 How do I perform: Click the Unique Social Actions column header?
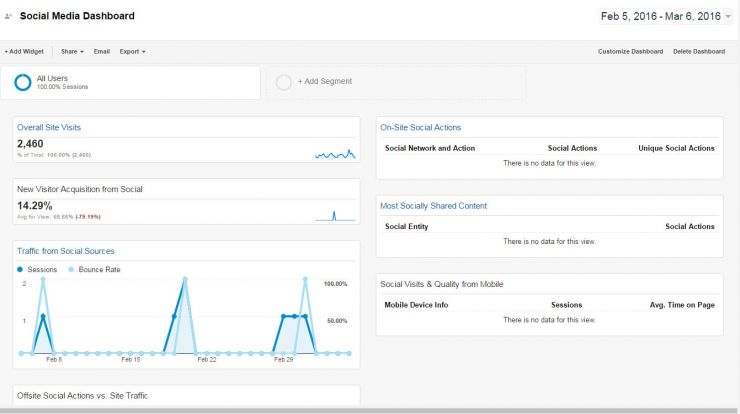click(x=676, y=148)
